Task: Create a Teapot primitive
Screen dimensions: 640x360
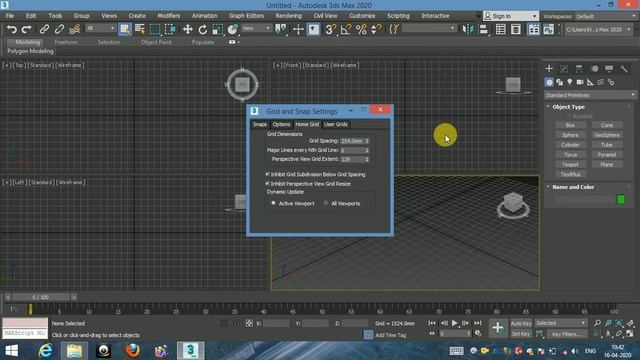Action: pyautogui.click(x=570, y=164)
